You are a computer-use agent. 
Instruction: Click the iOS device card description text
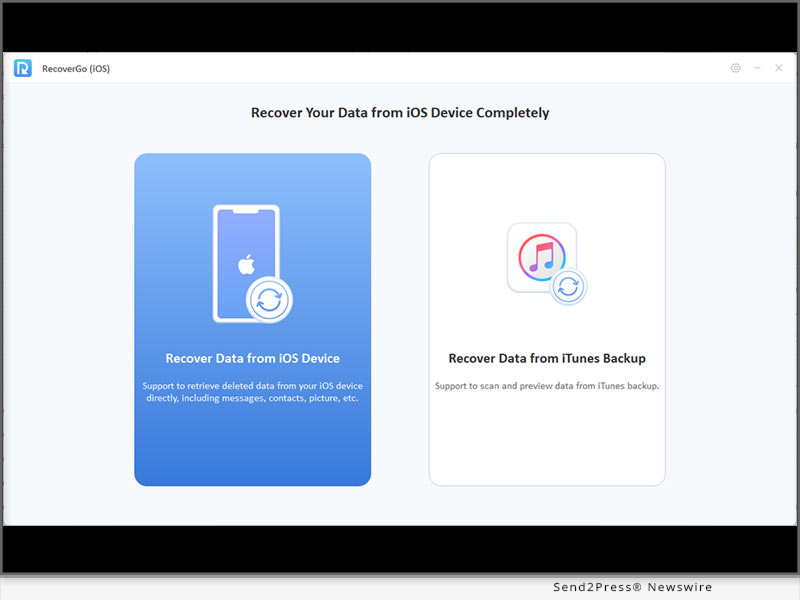252,392
